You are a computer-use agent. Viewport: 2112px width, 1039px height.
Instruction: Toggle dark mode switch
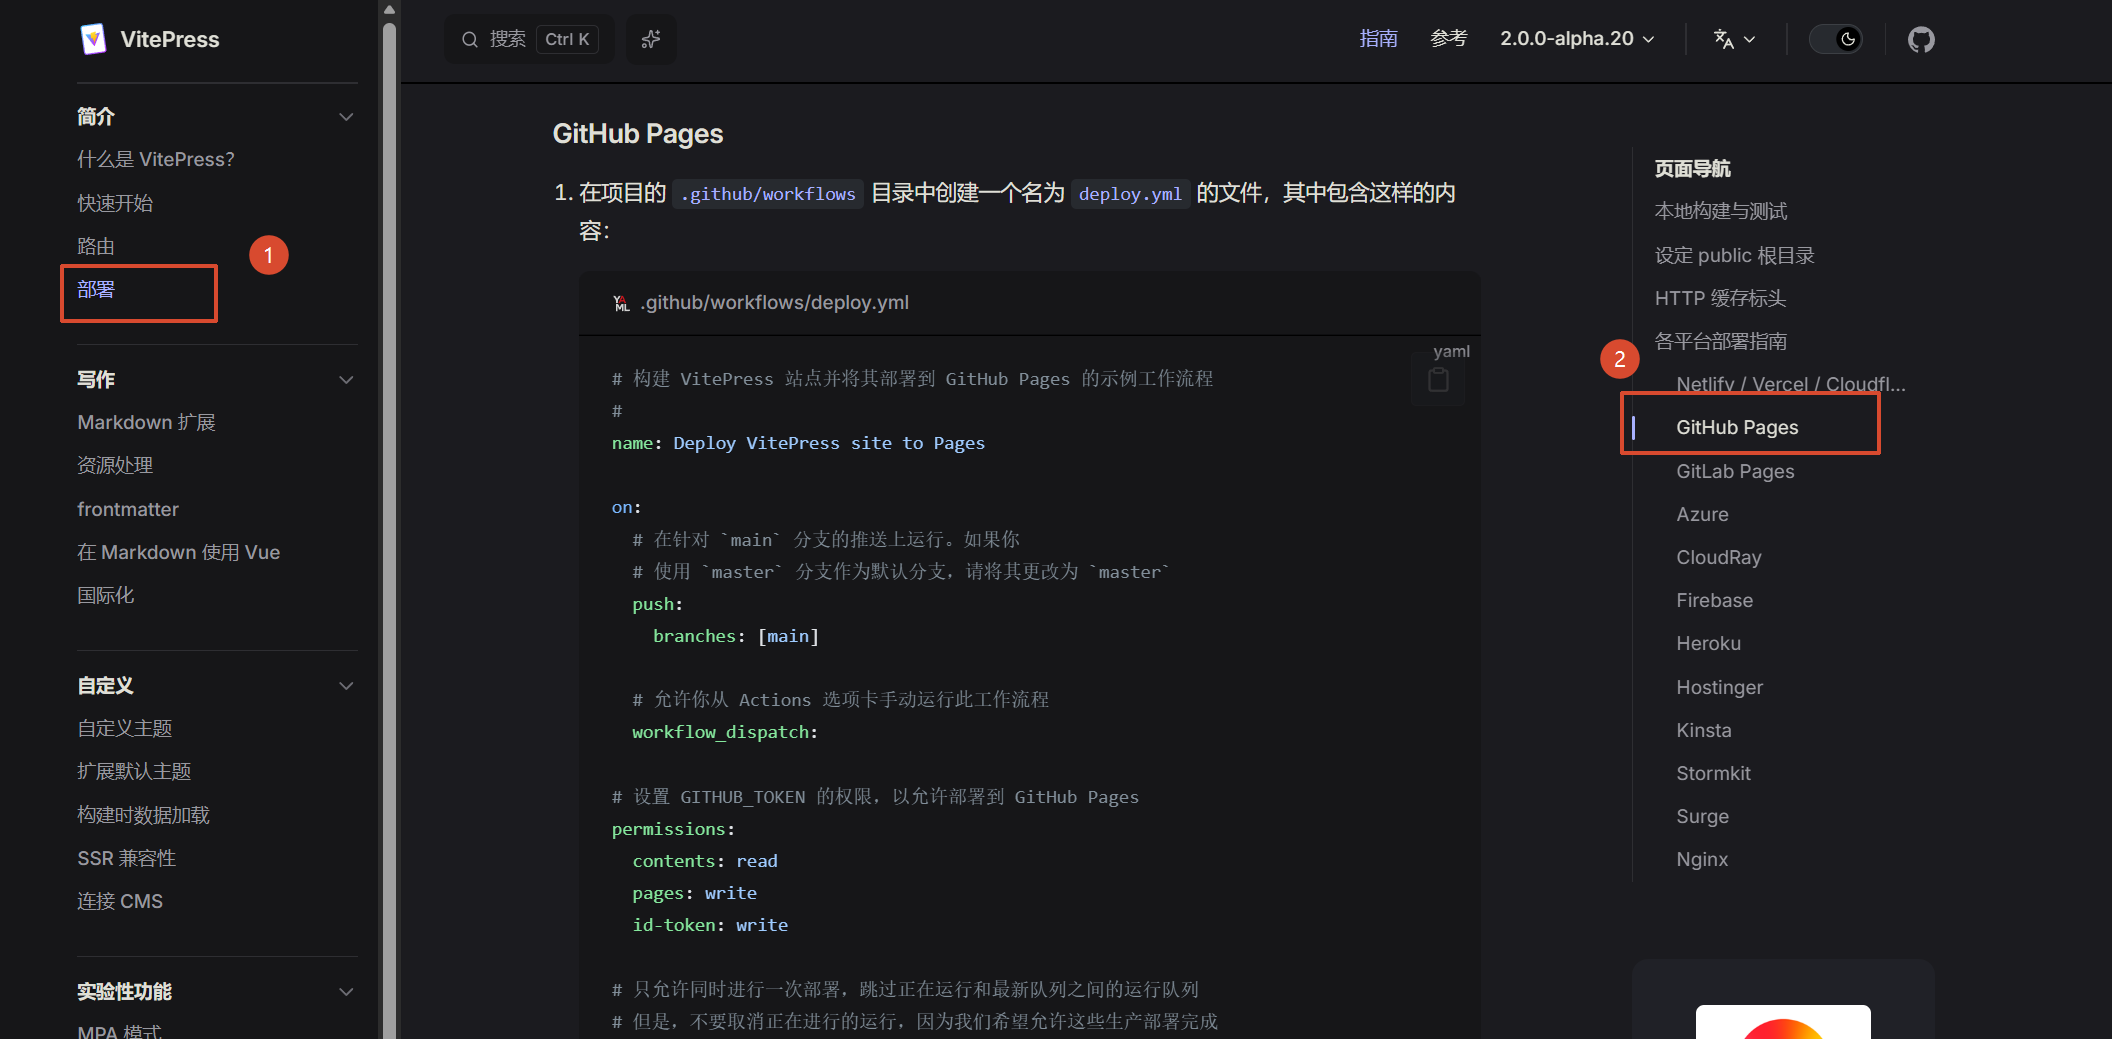click(1836, 39)
